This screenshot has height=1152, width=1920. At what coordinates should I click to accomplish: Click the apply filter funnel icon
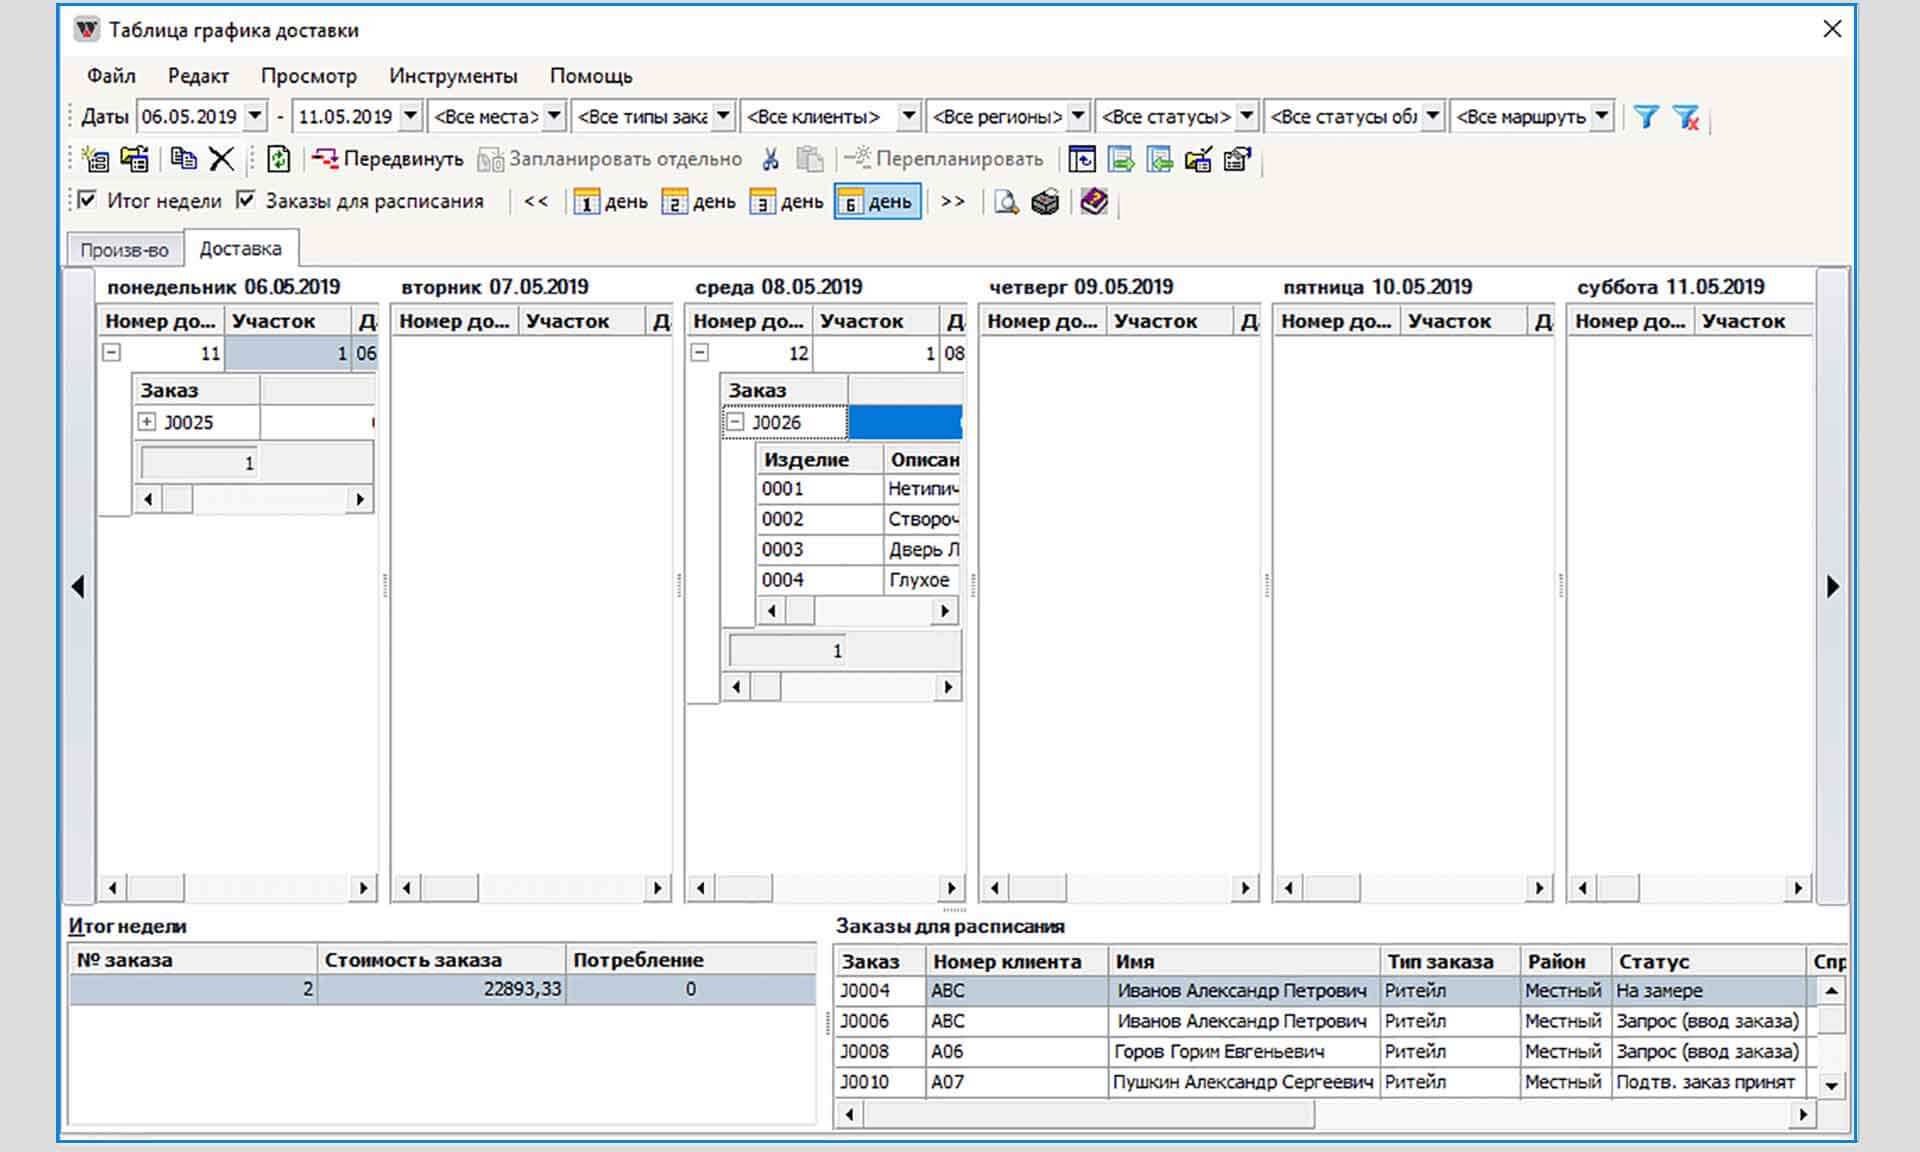1646,117
